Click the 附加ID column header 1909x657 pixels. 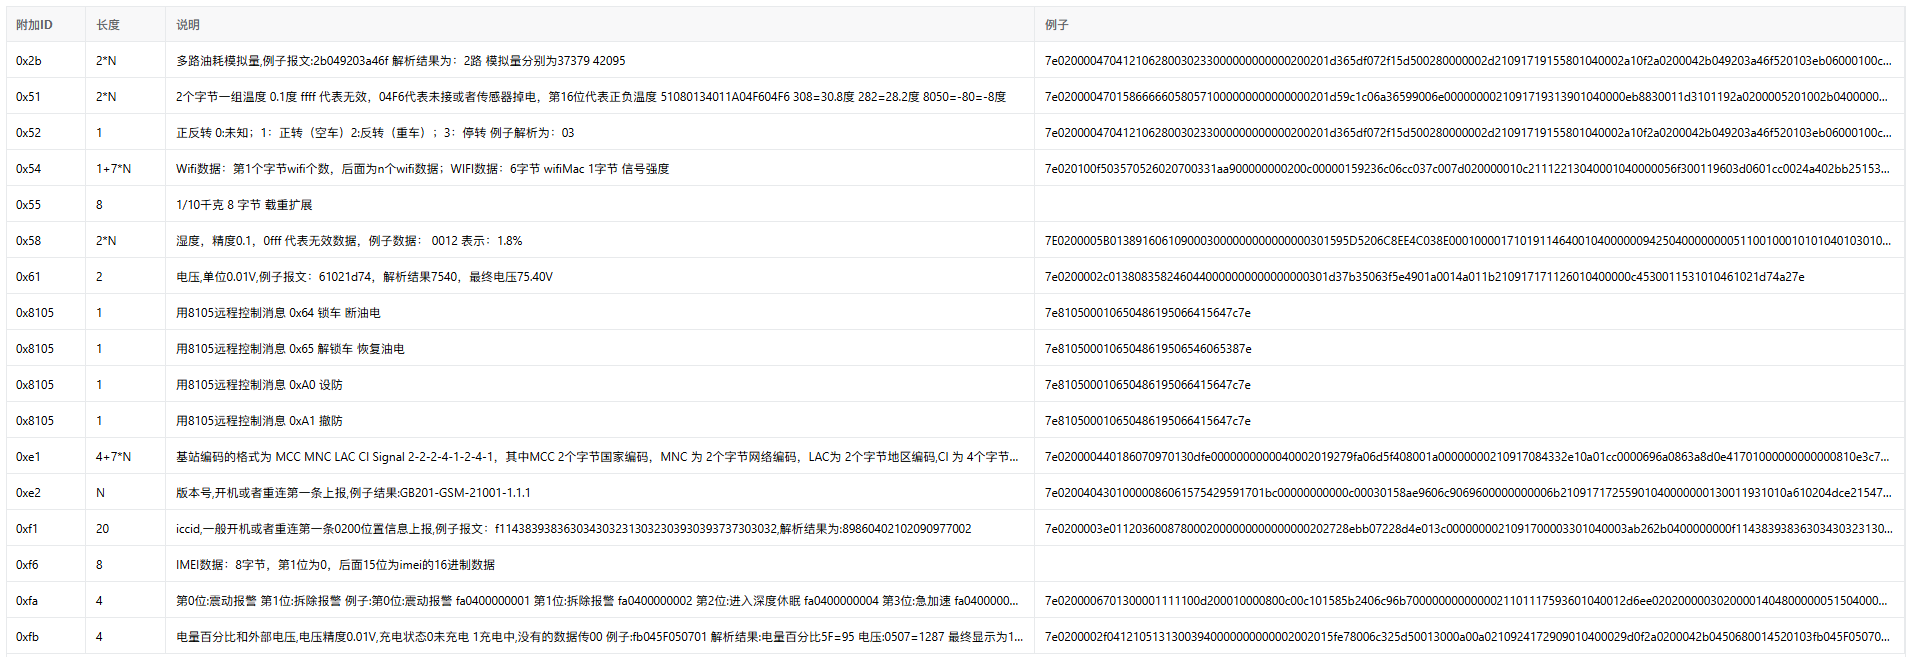(x=34, y=25)
